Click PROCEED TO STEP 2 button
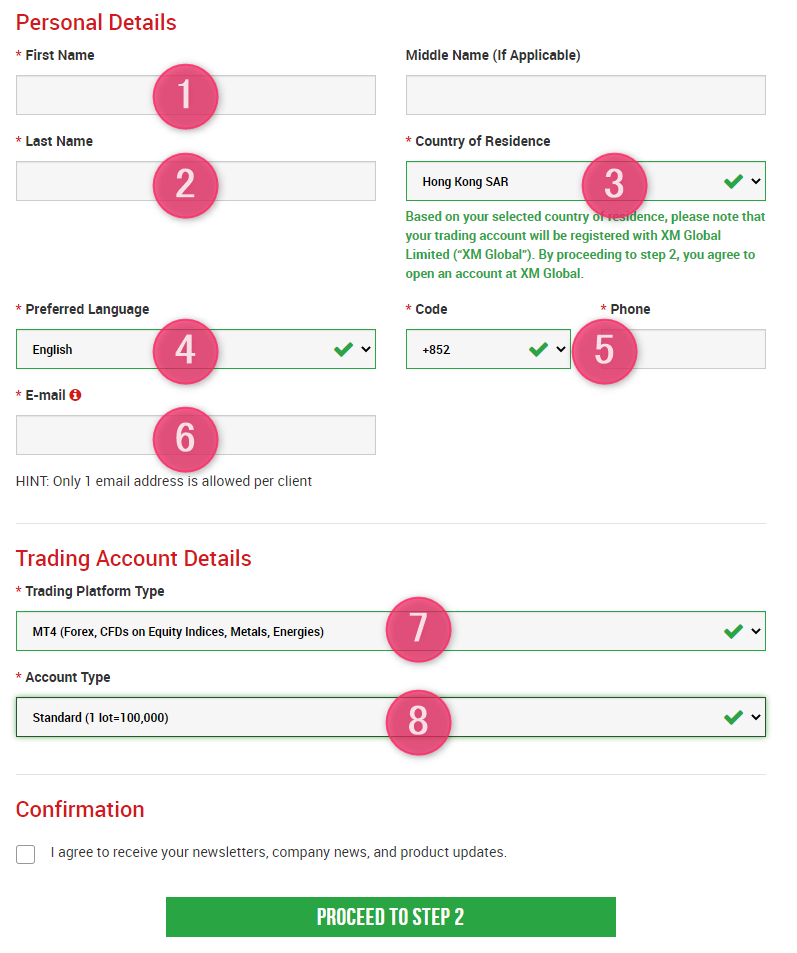The height and width of the screenshot is (953, 797). 391,917
